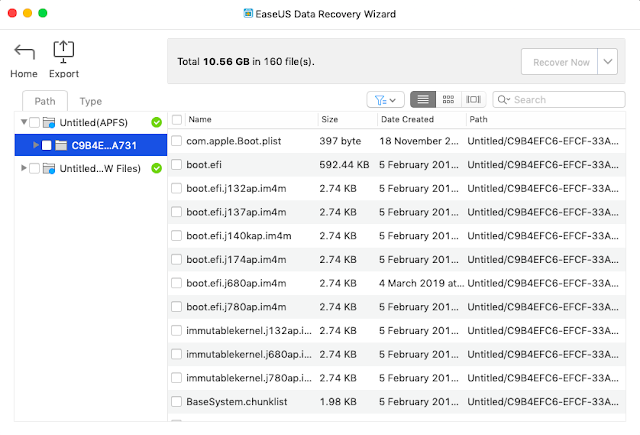Image resolution: width=640 pixels, height=435 pixels.
Task: Check the boot.efi file checkbox
Action: pos(176,164)
